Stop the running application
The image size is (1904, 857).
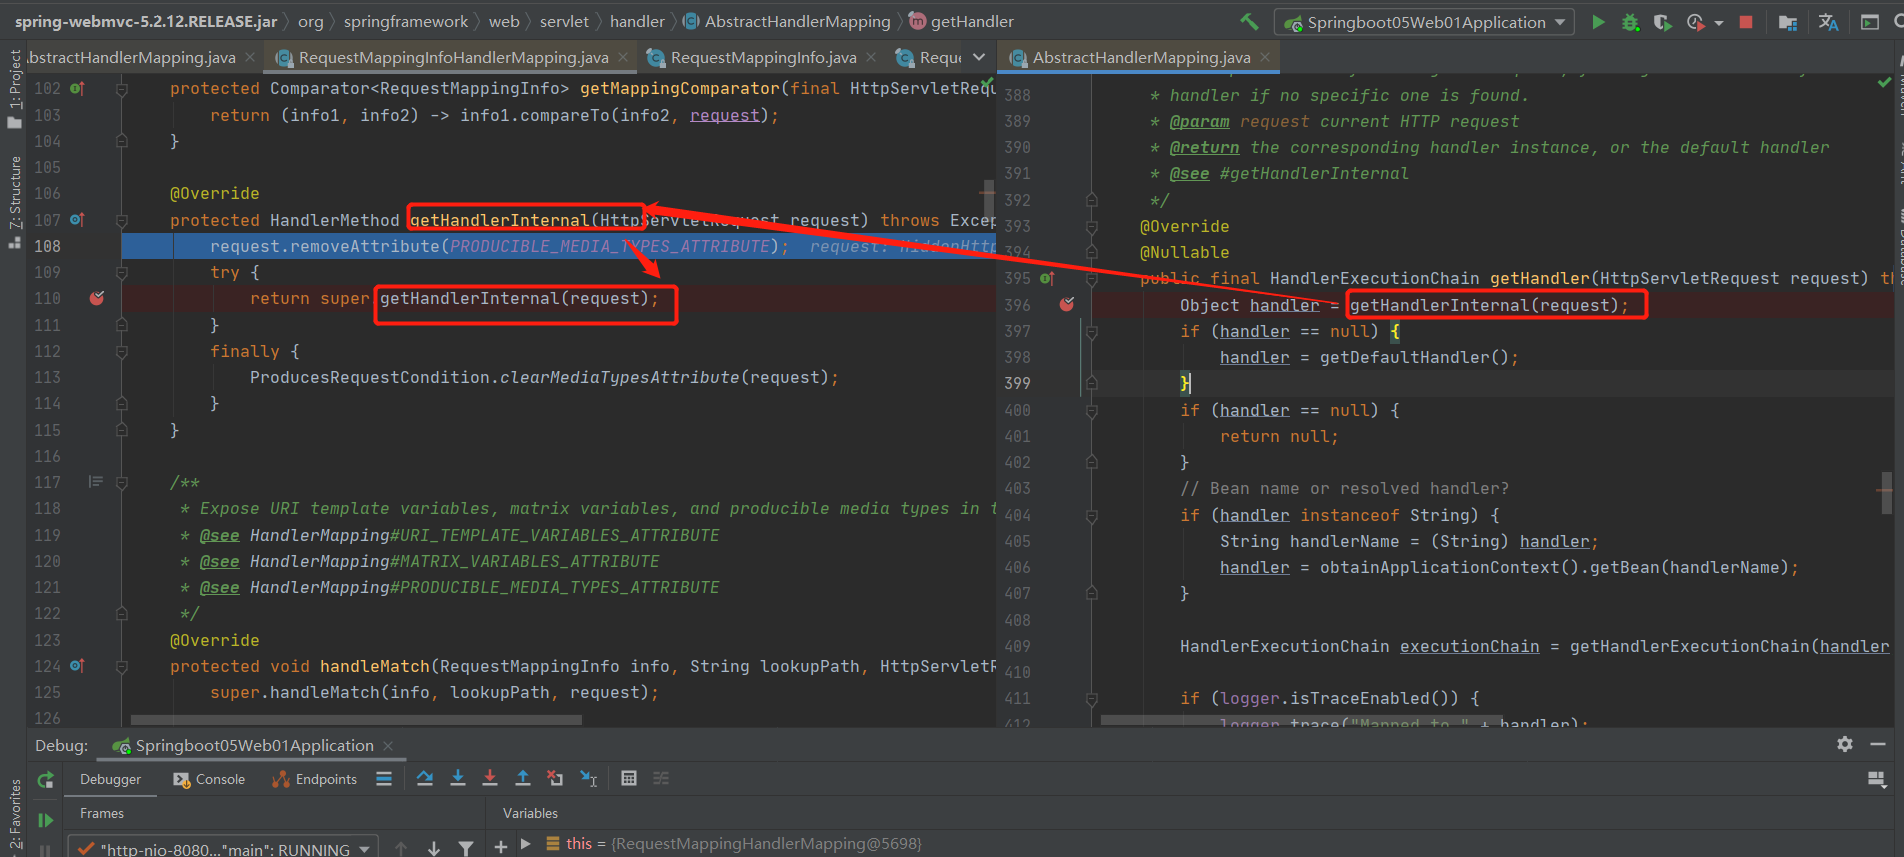[1746, 22]
